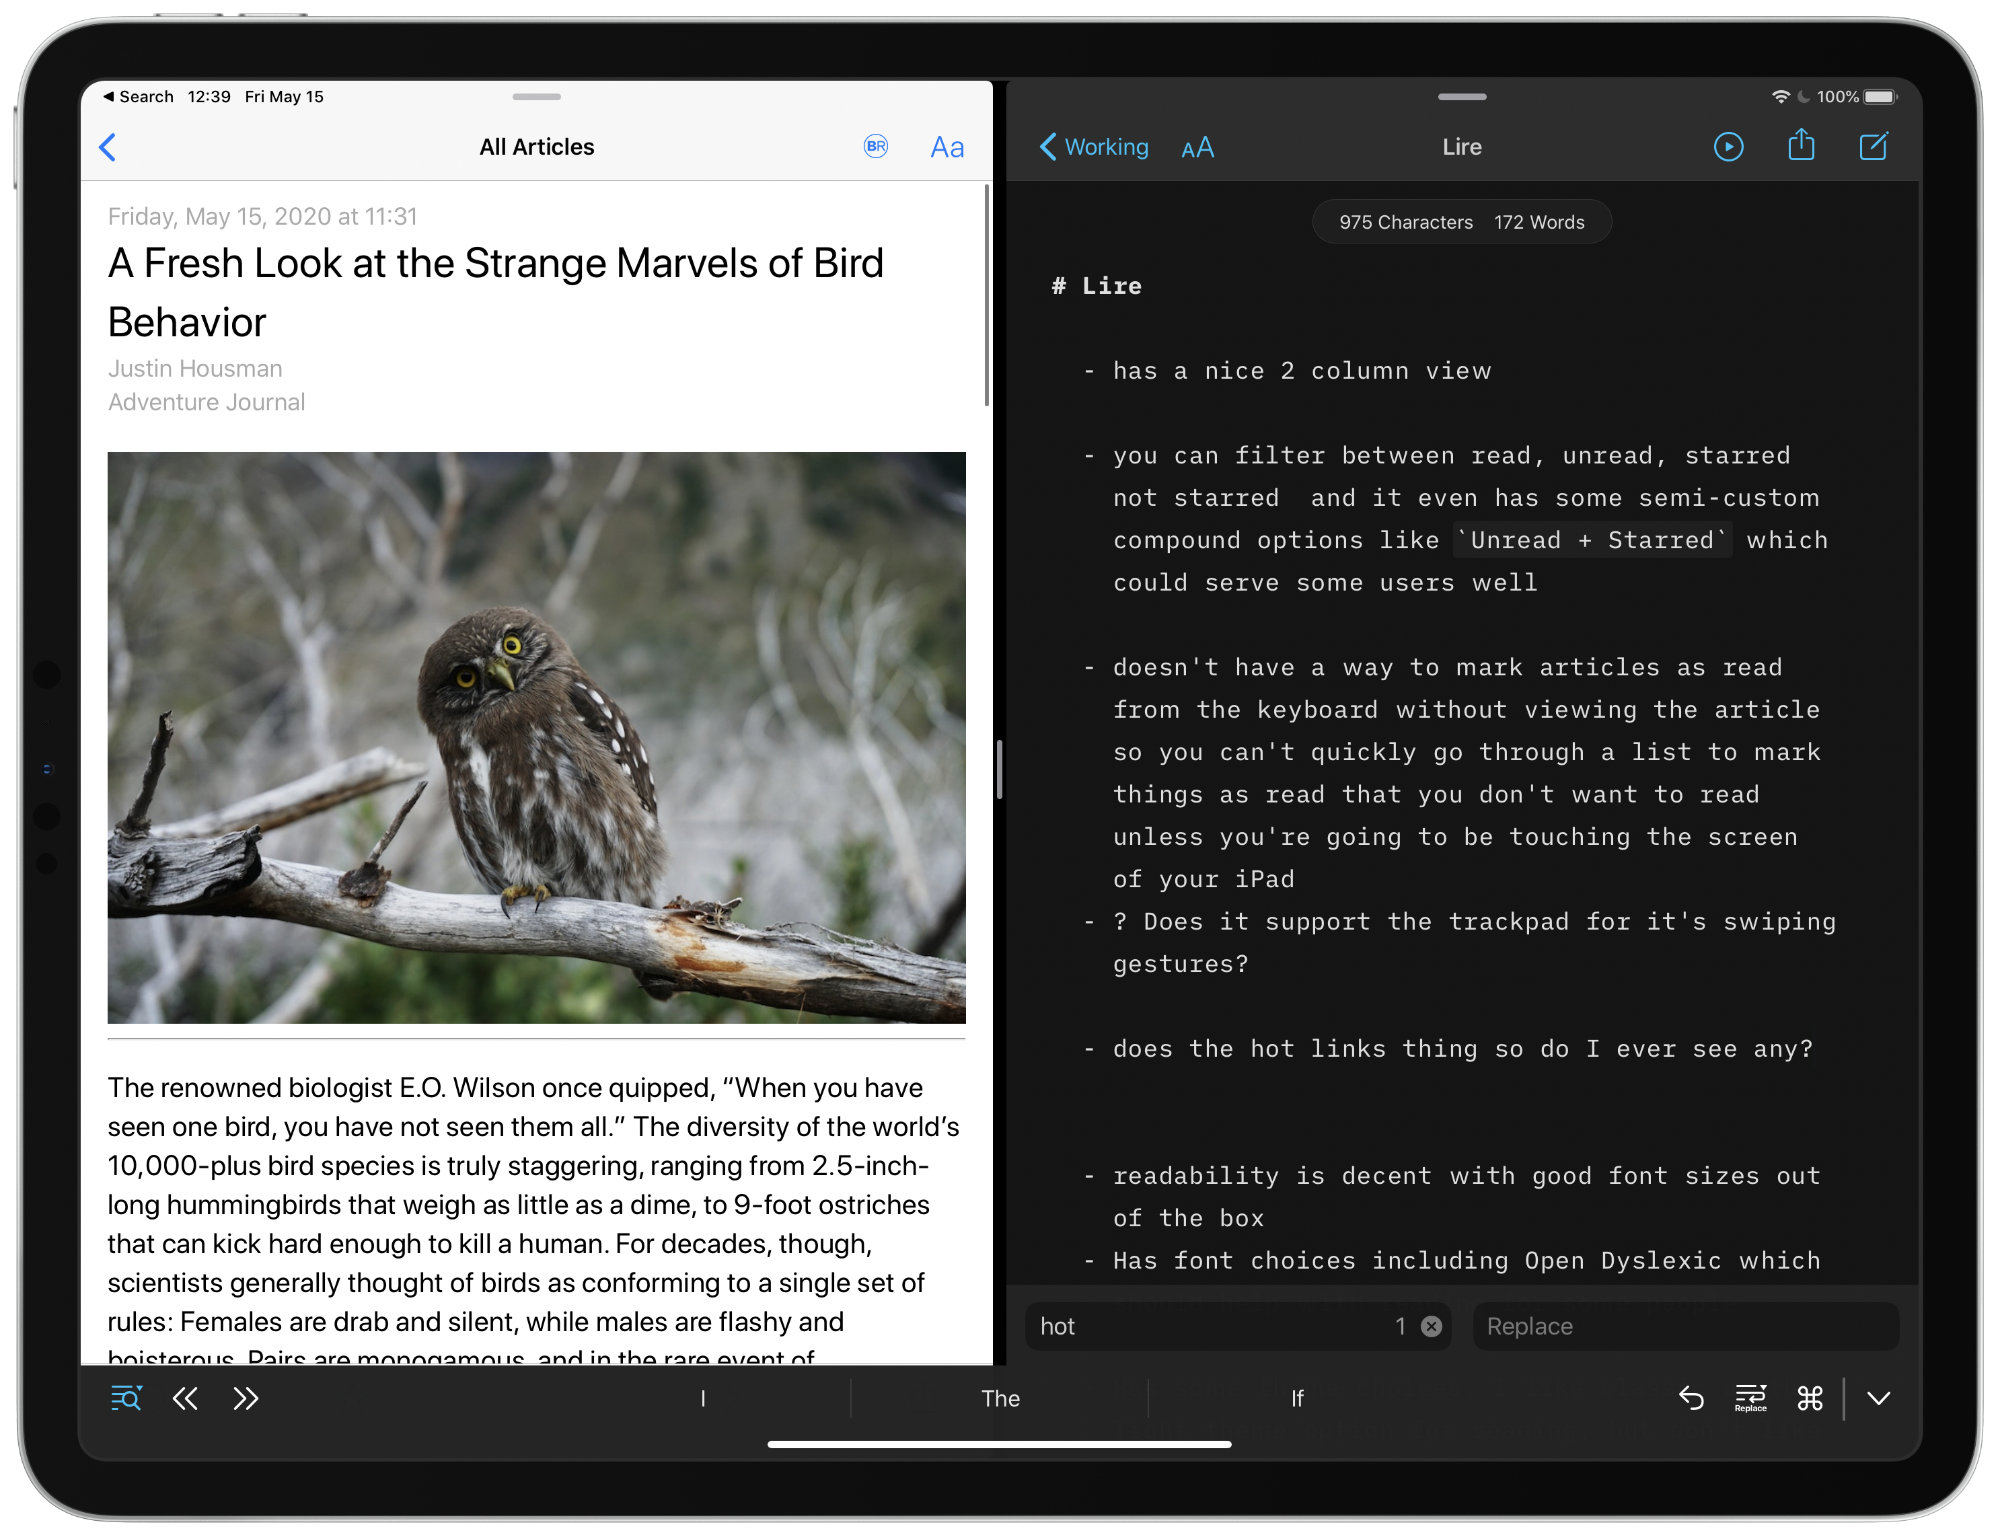
Task: Dismiss the keyboard with the down chevron
Action: pos(1878,1399)
